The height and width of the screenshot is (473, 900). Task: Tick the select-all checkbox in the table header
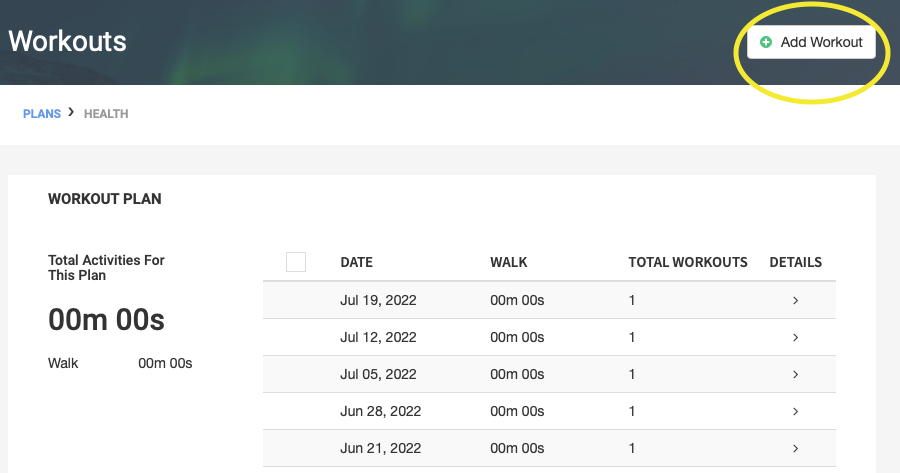[296, 262]
